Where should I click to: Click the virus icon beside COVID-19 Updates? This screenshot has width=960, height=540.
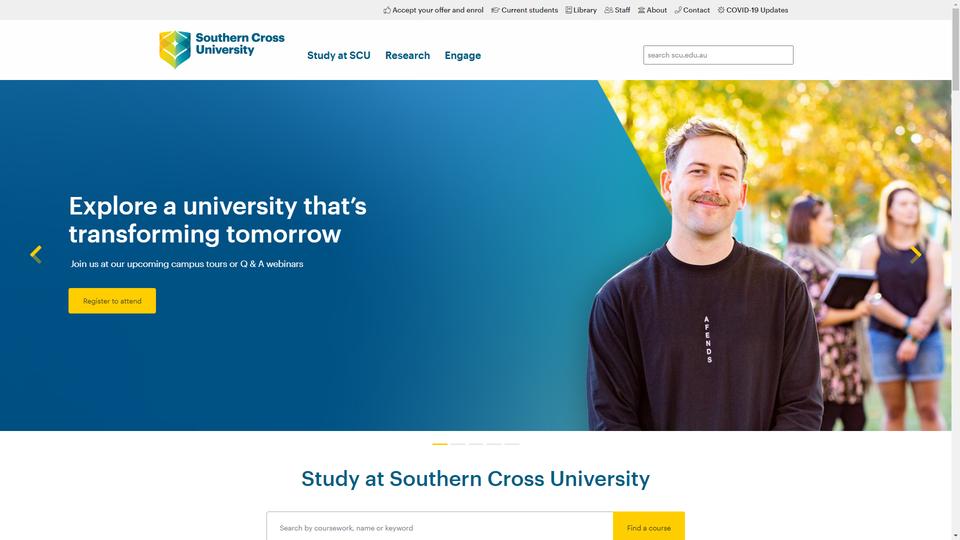[721, 10]
